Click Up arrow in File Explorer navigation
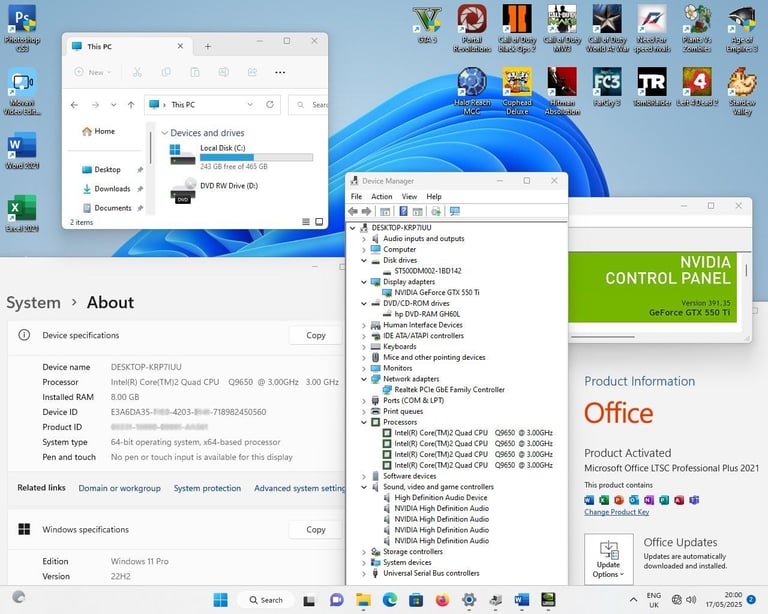 131,105
